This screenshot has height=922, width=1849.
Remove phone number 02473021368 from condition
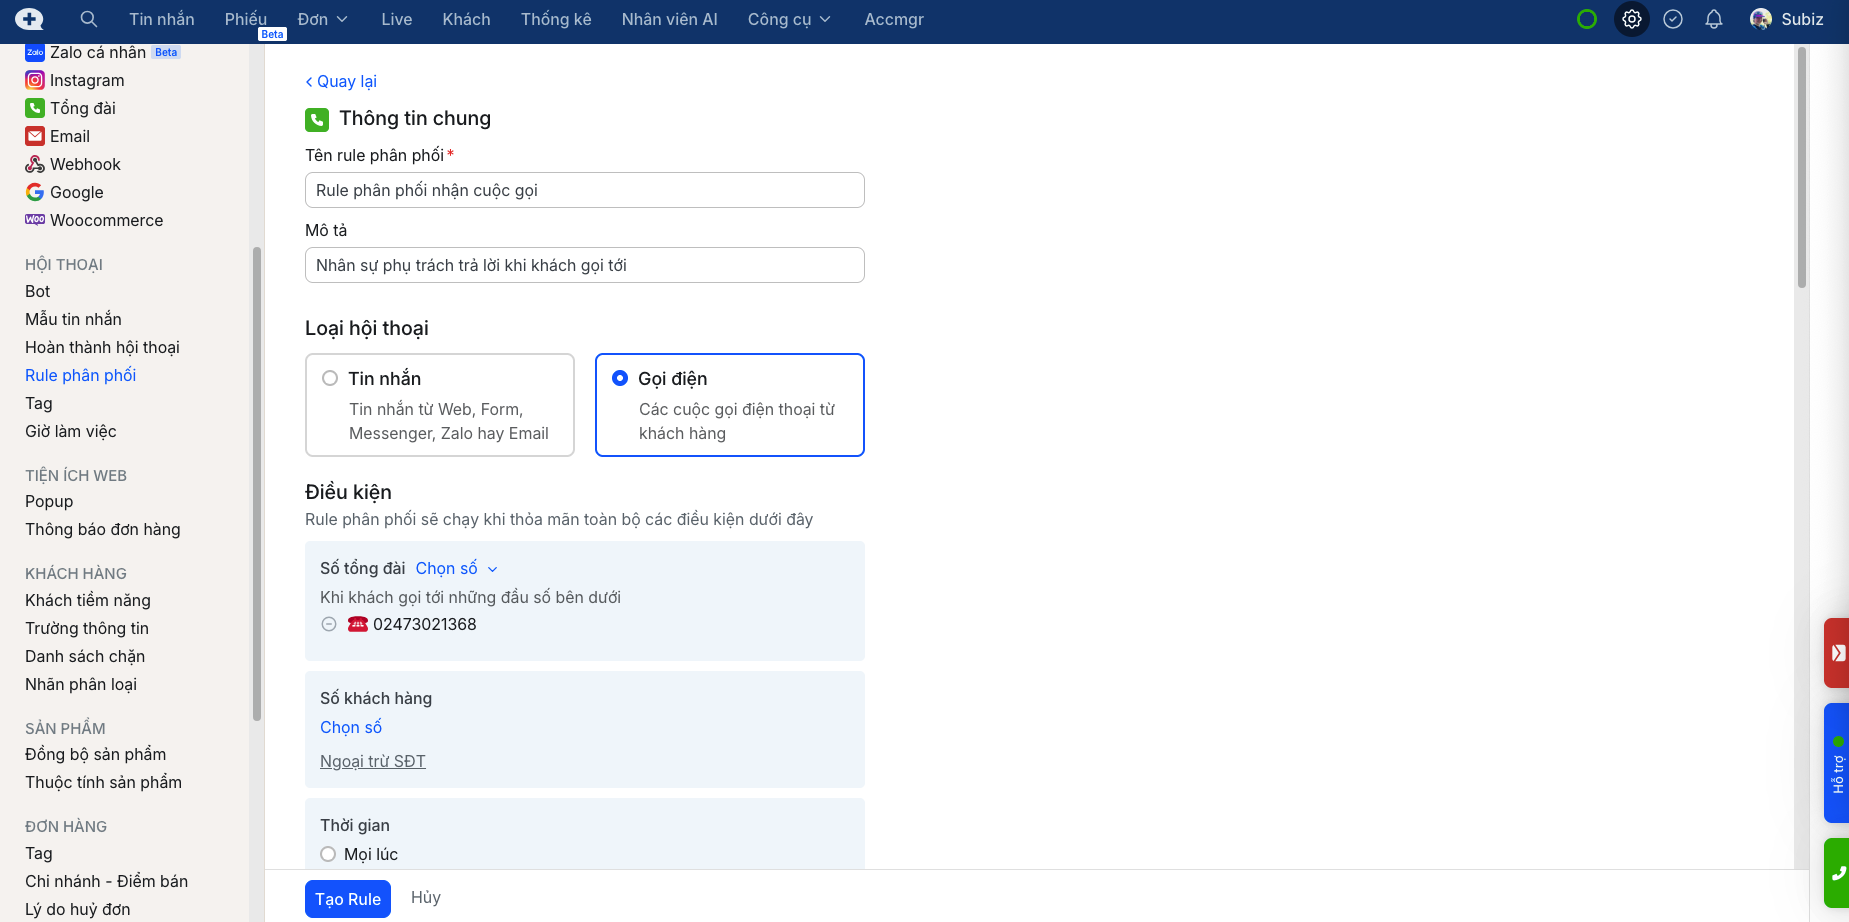click(329, 624)
